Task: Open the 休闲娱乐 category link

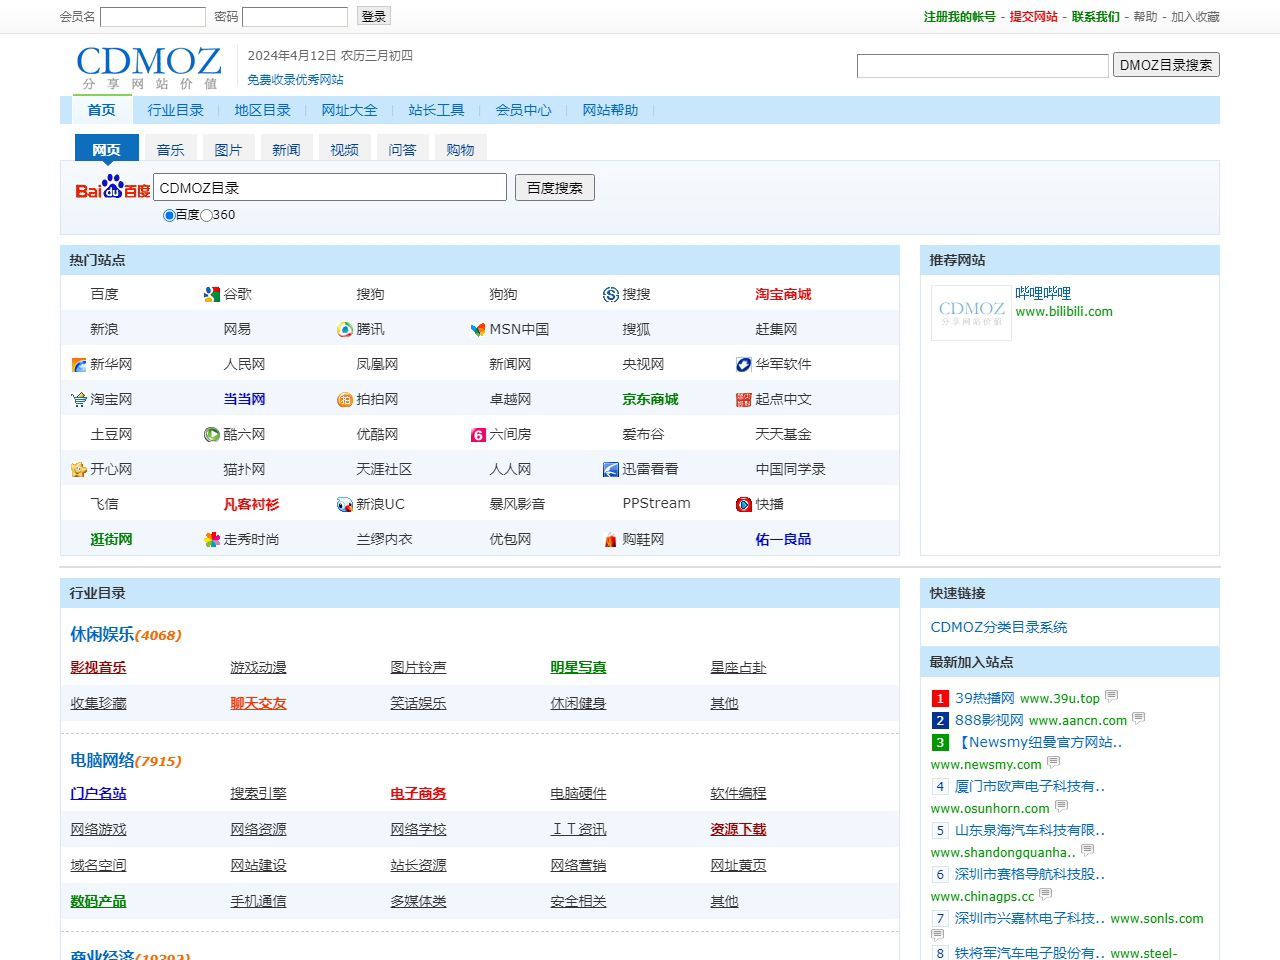Action: (x=102, y=634)
